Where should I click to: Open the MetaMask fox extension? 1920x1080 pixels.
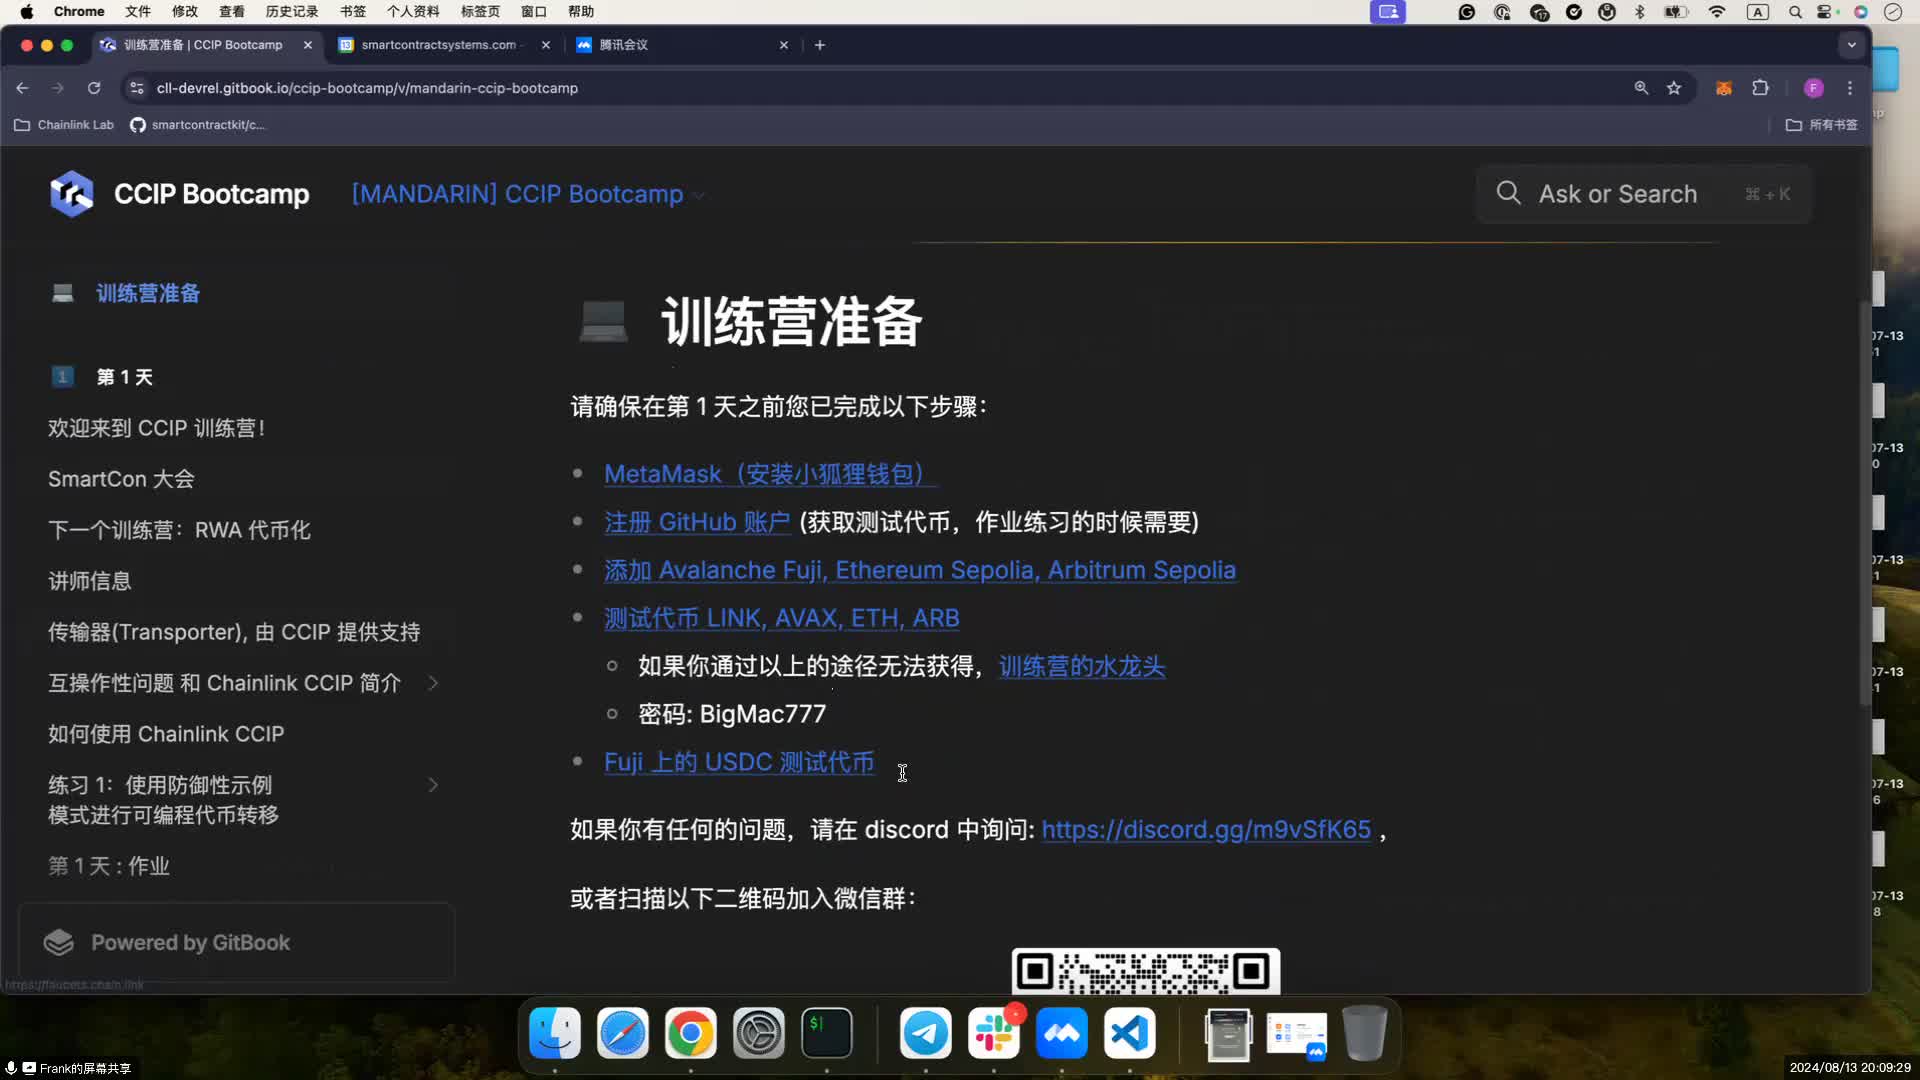point(1724,88)
